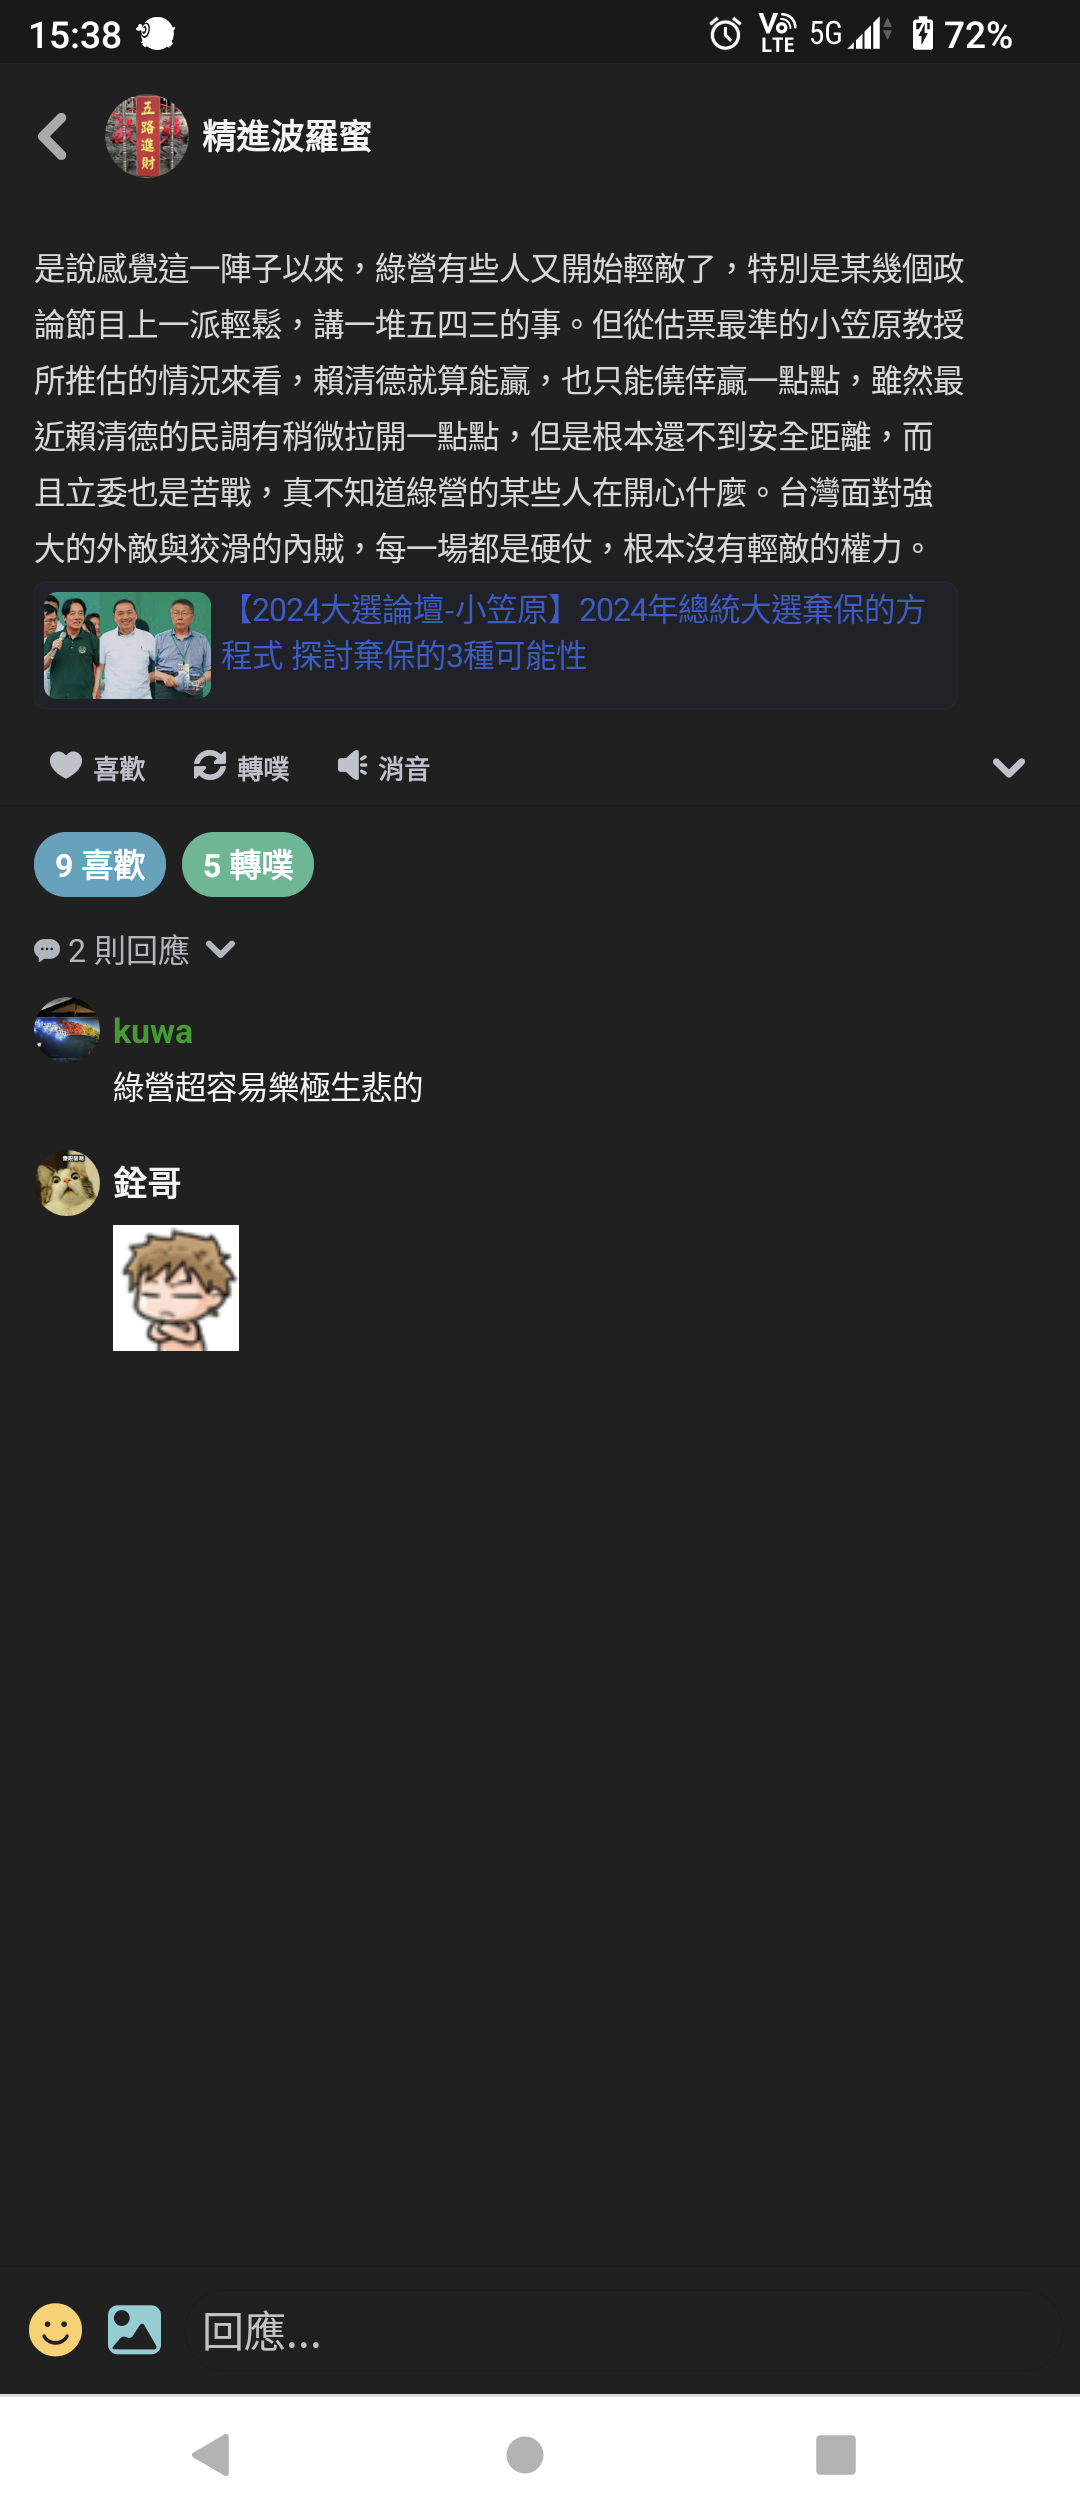Attach a picture with image icon
Screen dimensions: 1080x2520
coord(134,2330)
